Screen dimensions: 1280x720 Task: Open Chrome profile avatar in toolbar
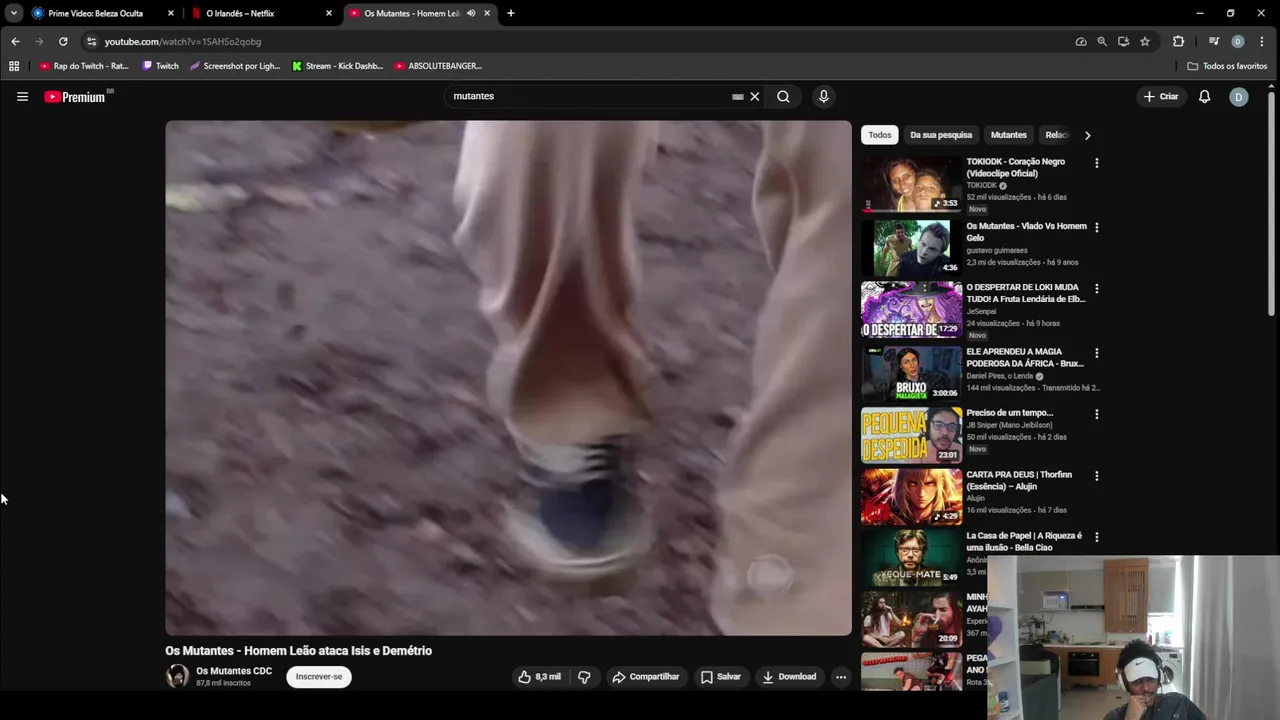point(1238,41)
